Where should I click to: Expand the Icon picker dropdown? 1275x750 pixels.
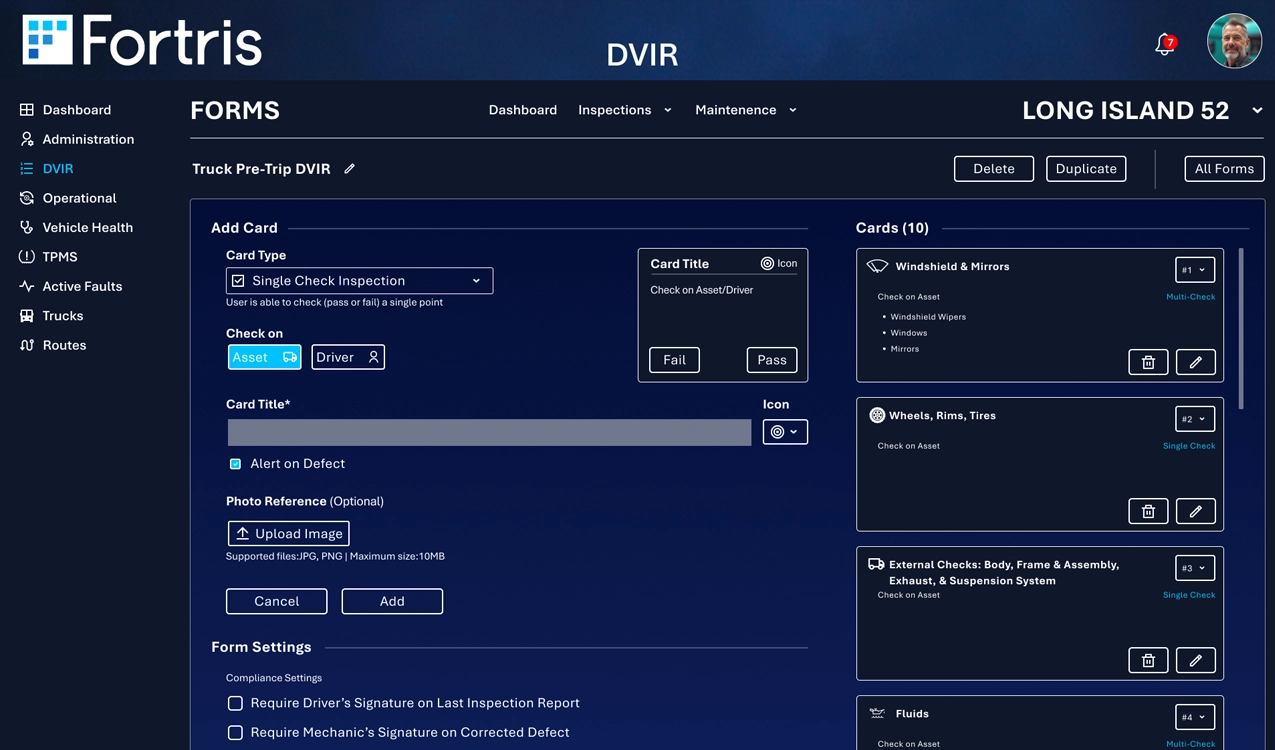[x=785, y=432]
